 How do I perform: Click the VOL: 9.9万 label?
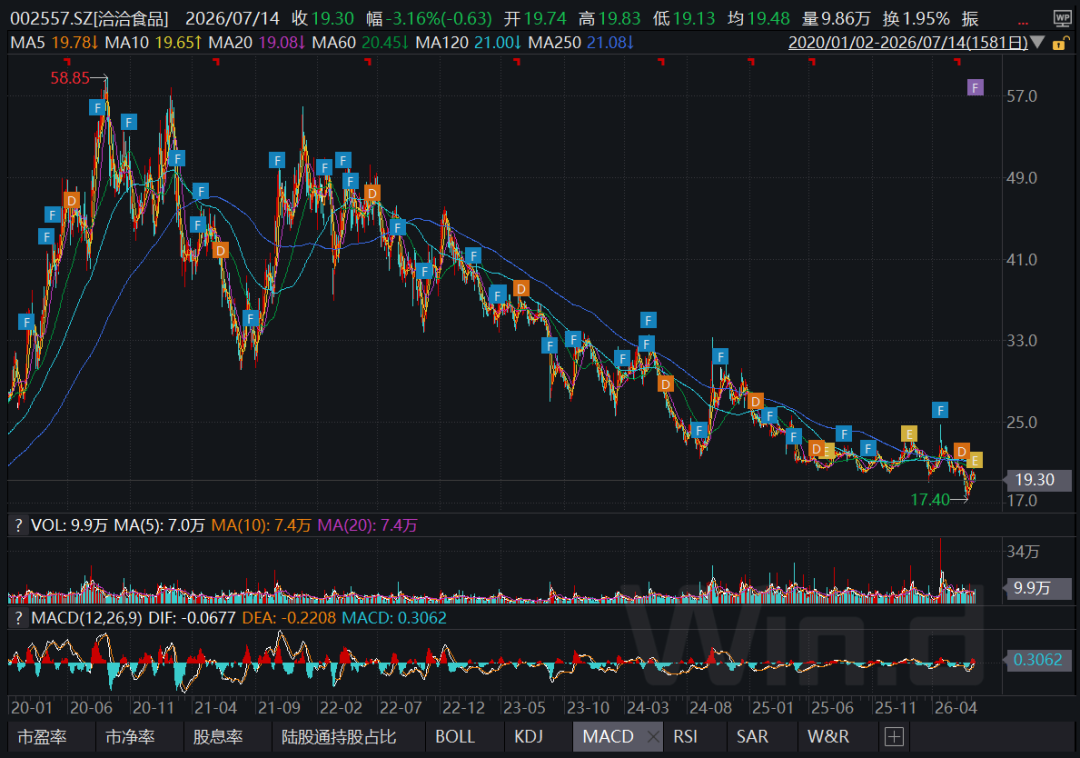point(69,525)
